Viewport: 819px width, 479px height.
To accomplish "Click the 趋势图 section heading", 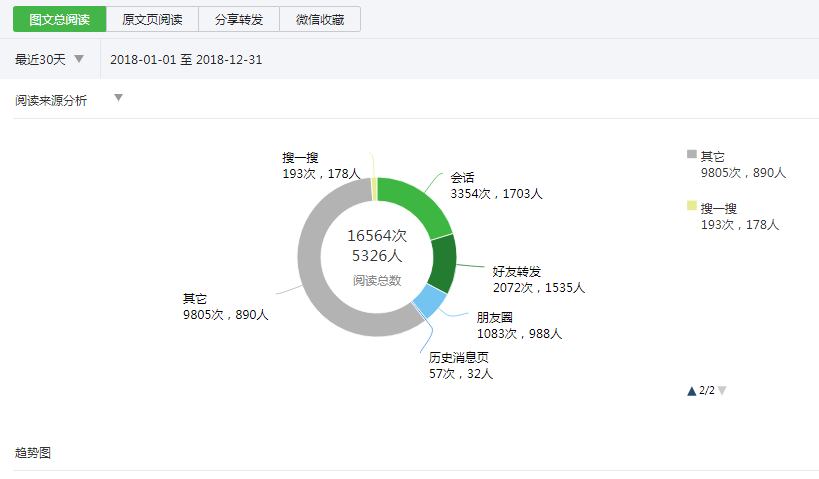I will point(33,453).
